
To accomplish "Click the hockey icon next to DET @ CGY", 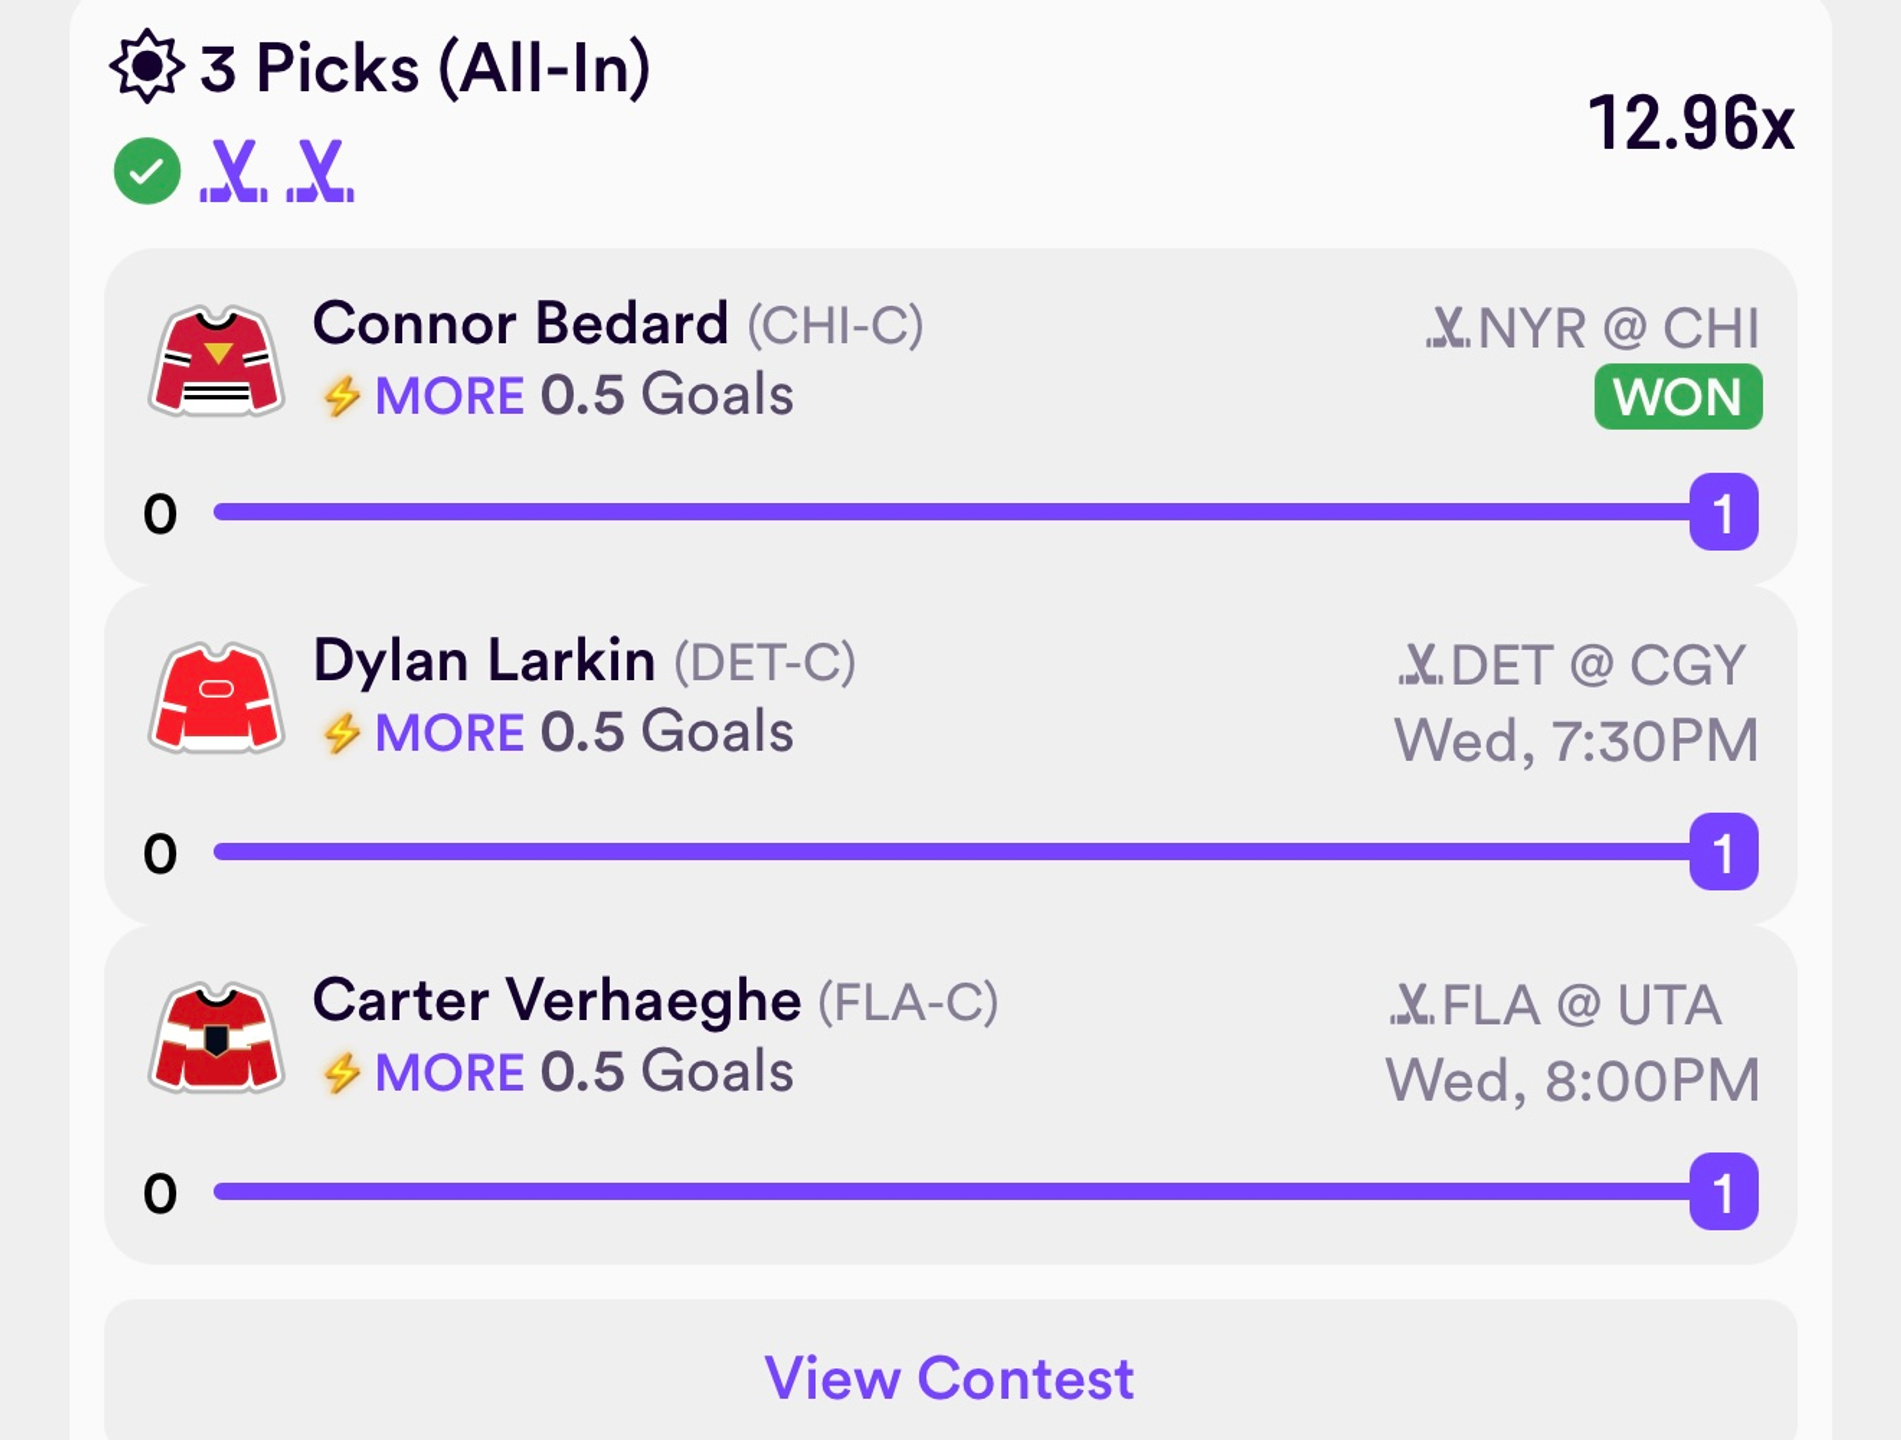I will click(x=1420, y=665).
